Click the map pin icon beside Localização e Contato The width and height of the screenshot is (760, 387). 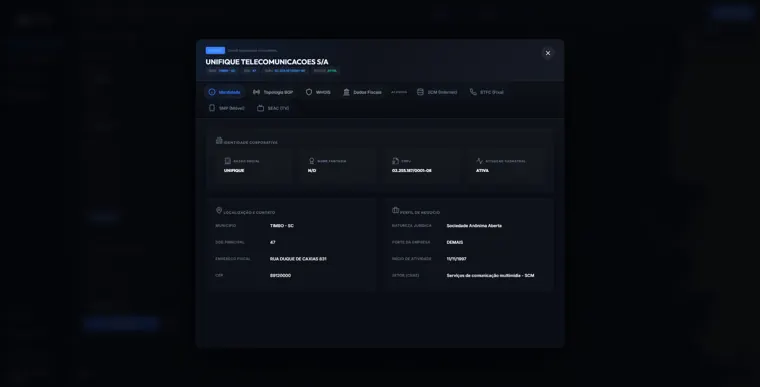click(219, 210)
